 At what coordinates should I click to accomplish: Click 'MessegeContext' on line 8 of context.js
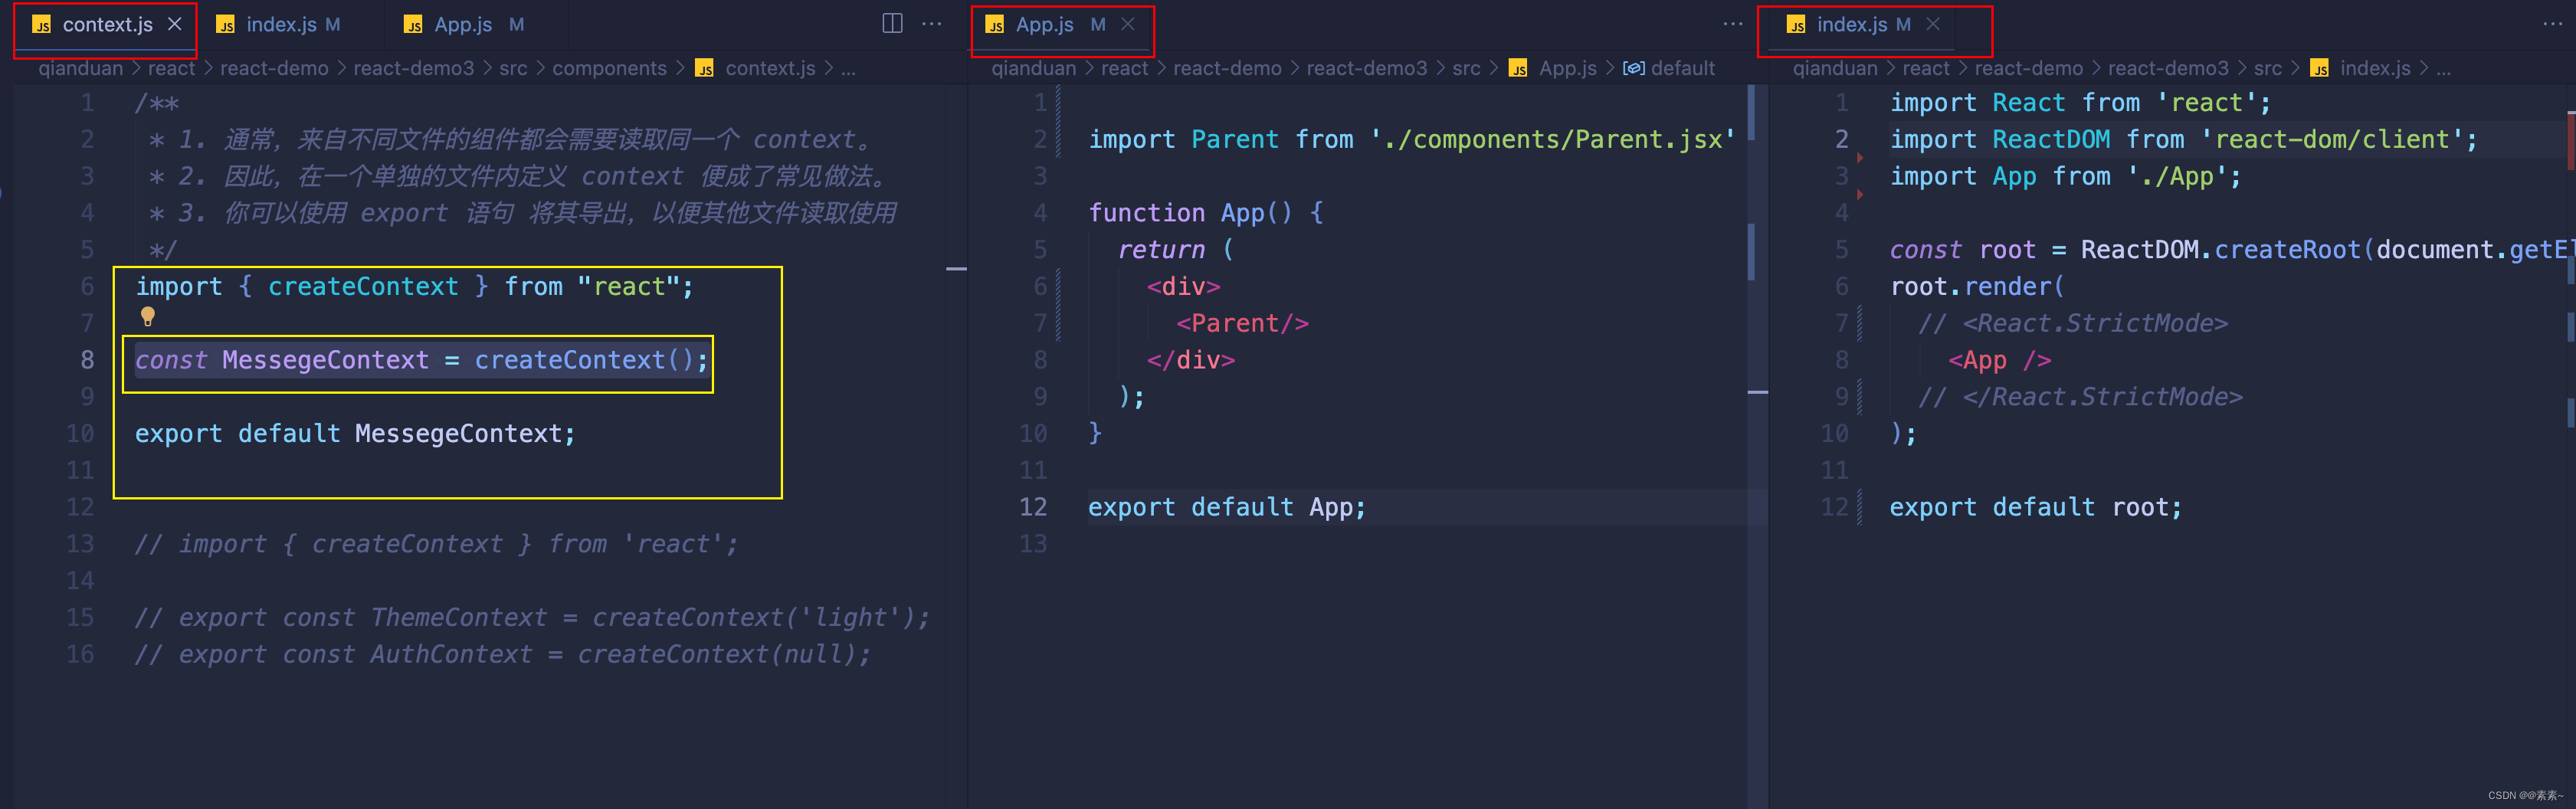click(x=325, y=360)
